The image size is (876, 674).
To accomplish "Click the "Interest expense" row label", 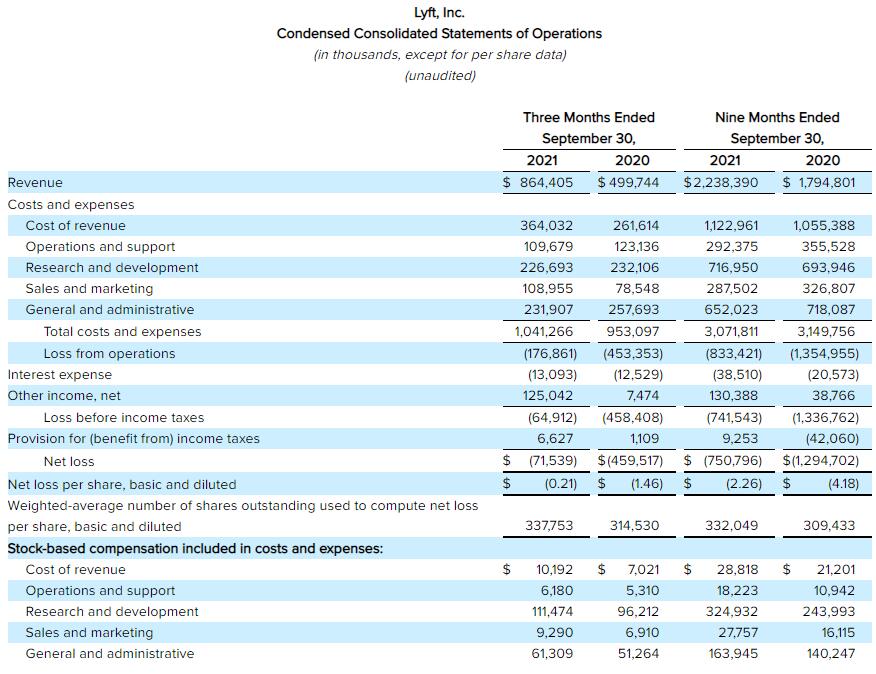I will (x=60, y=374).
